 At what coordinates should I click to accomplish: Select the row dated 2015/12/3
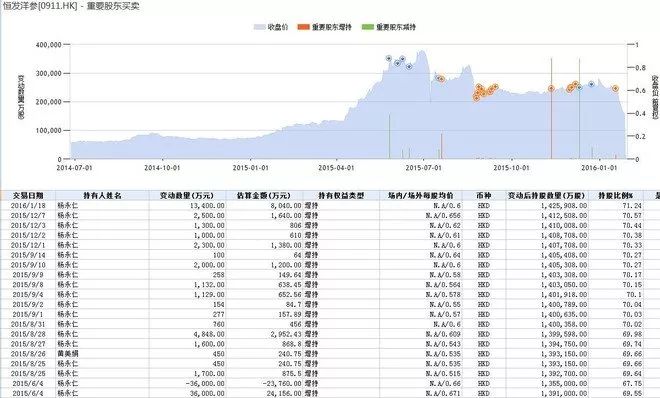330,226
